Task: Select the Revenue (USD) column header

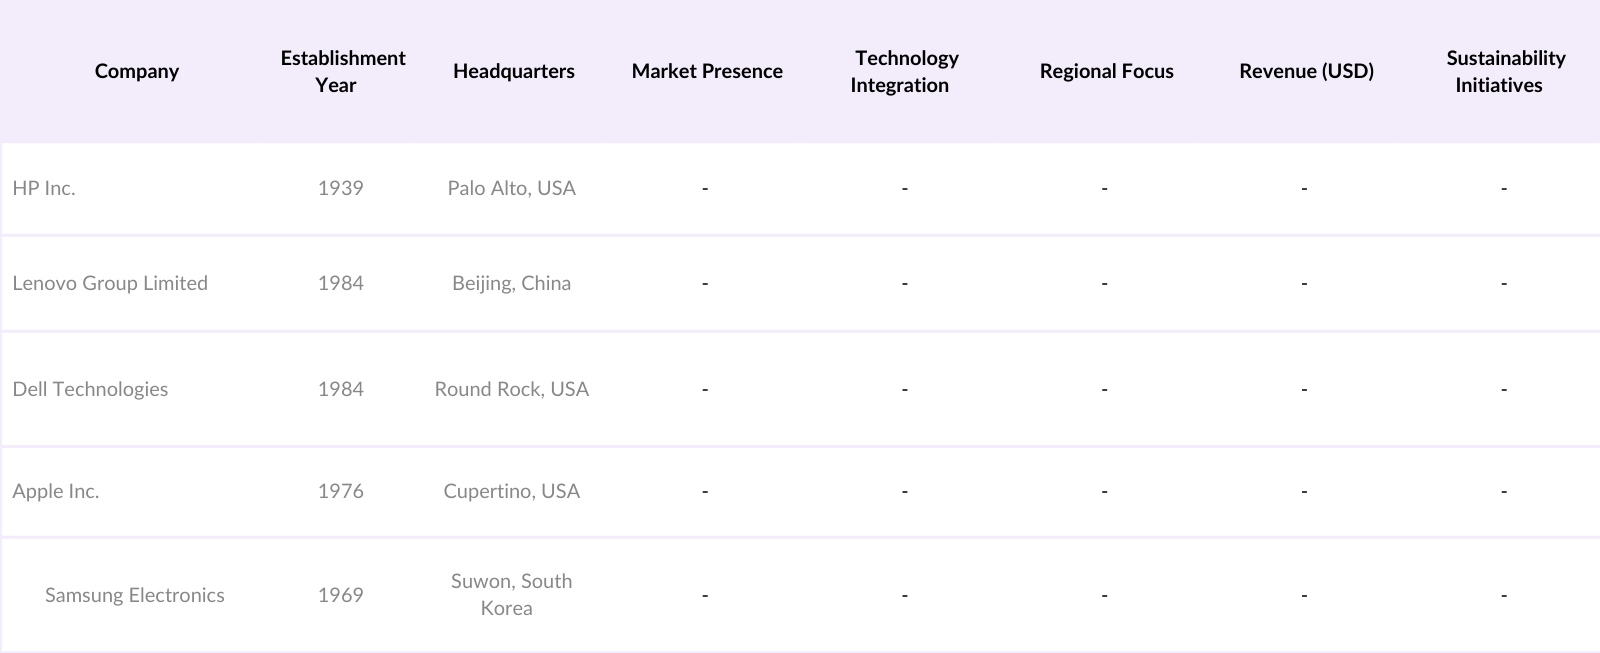Action: [1306, 71]
